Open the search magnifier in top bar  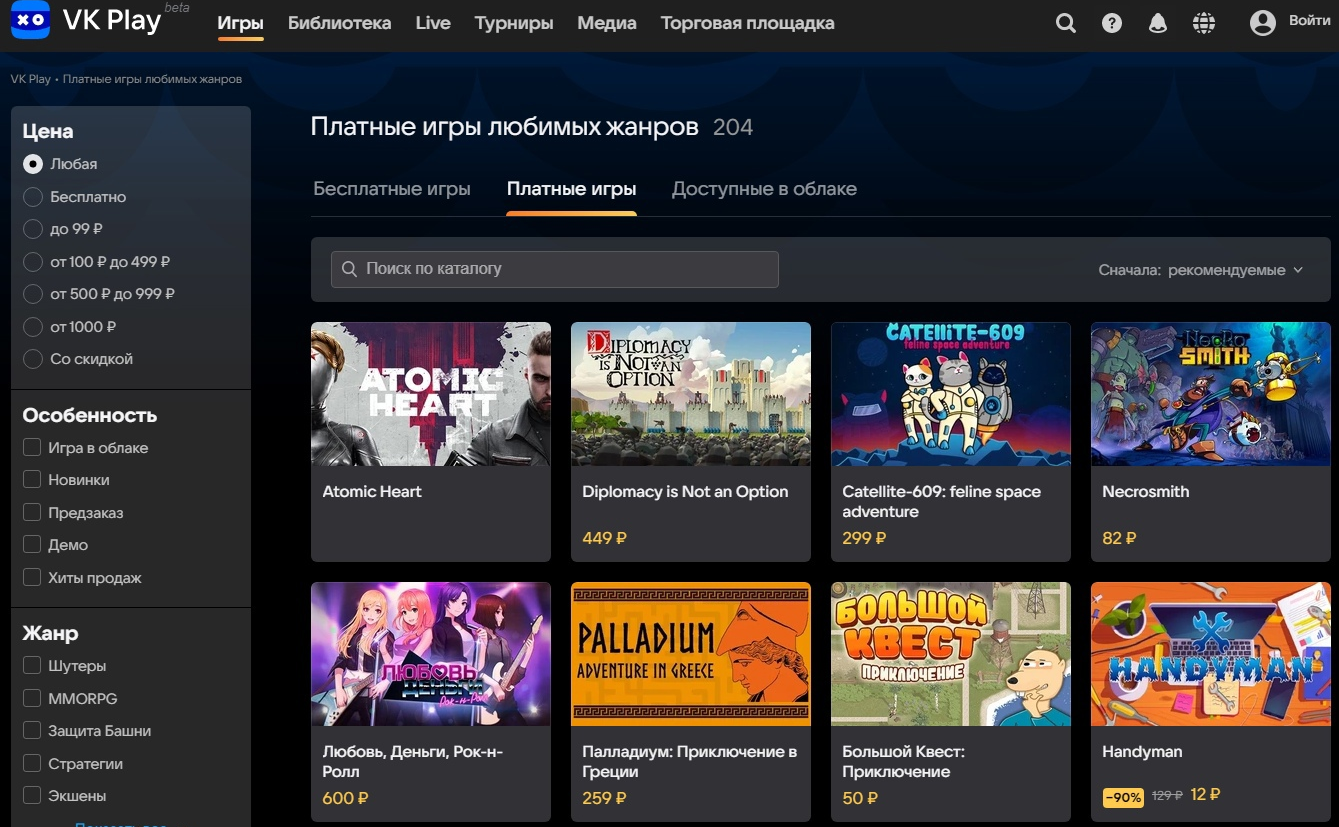1066,23
